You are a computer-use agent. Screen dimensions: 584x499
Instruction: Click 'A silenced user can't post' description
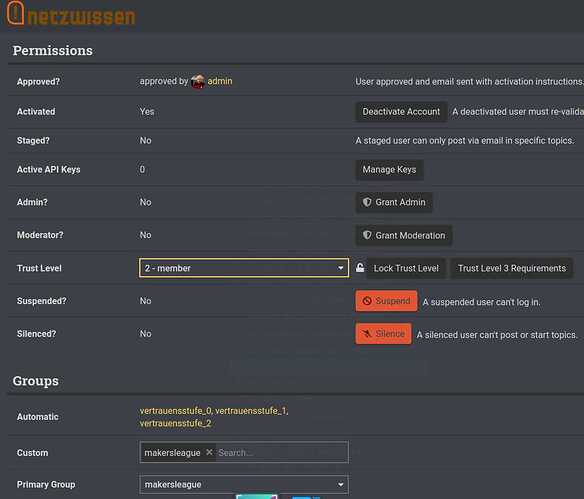coord(497,335)
